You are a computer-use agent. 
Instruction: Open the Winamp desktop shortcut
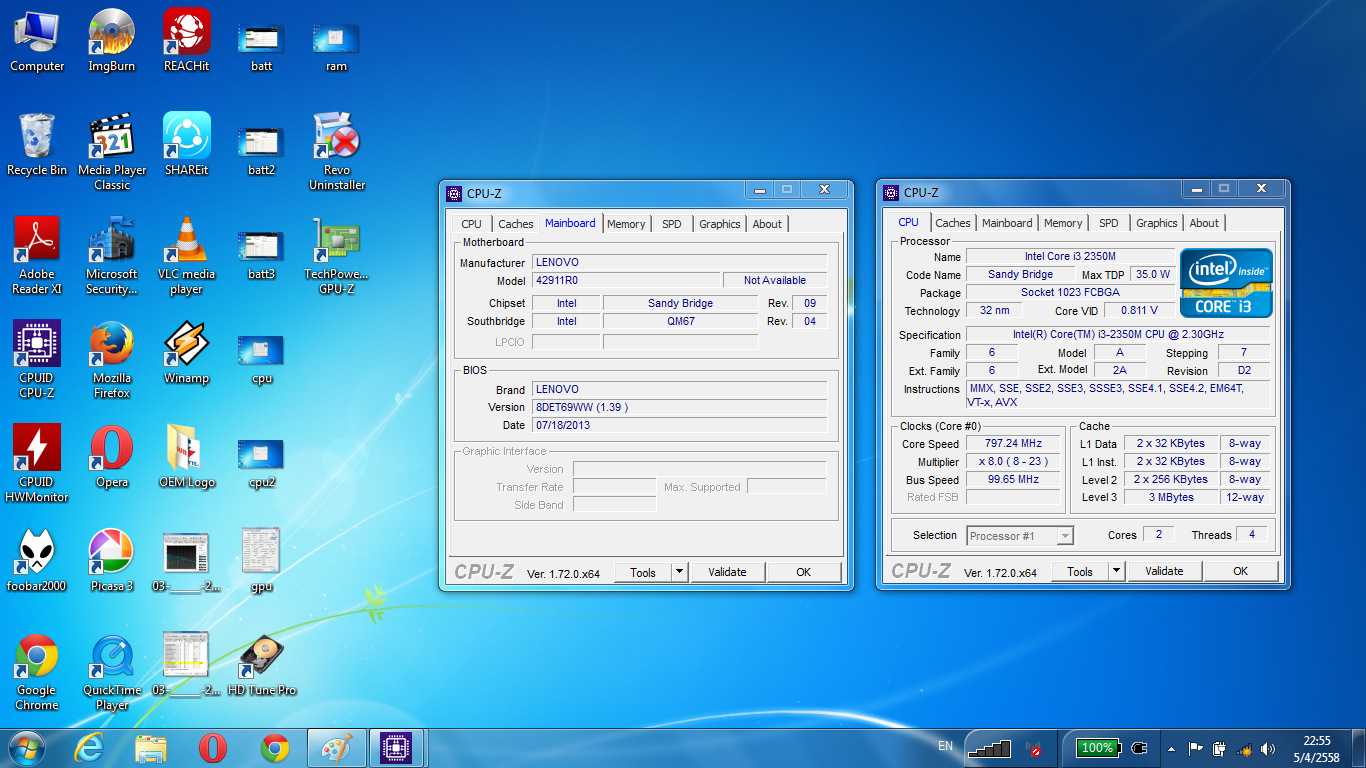coord(186,344)
